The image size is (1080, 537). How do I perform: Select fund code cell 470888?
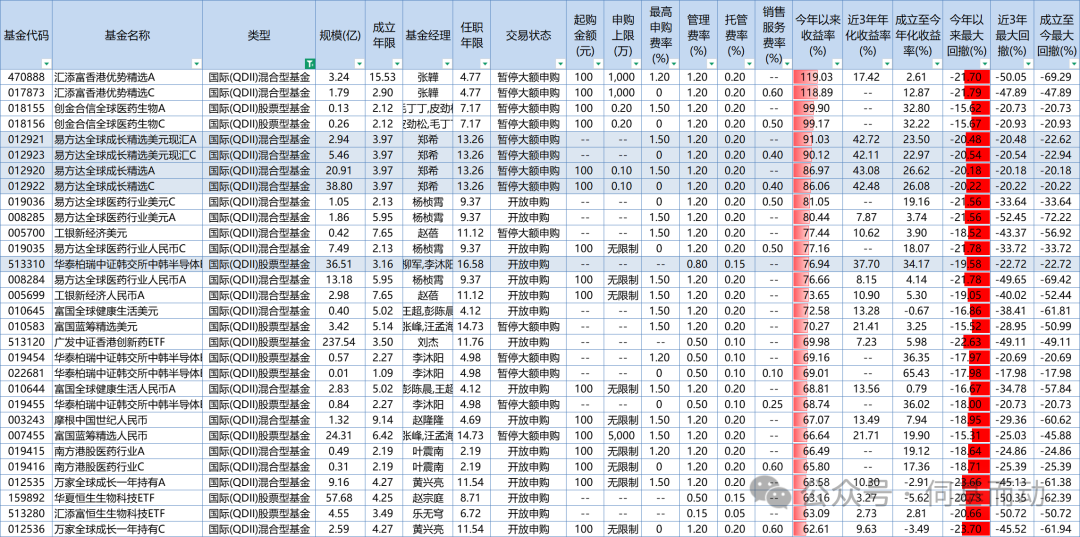coord(26,78)
